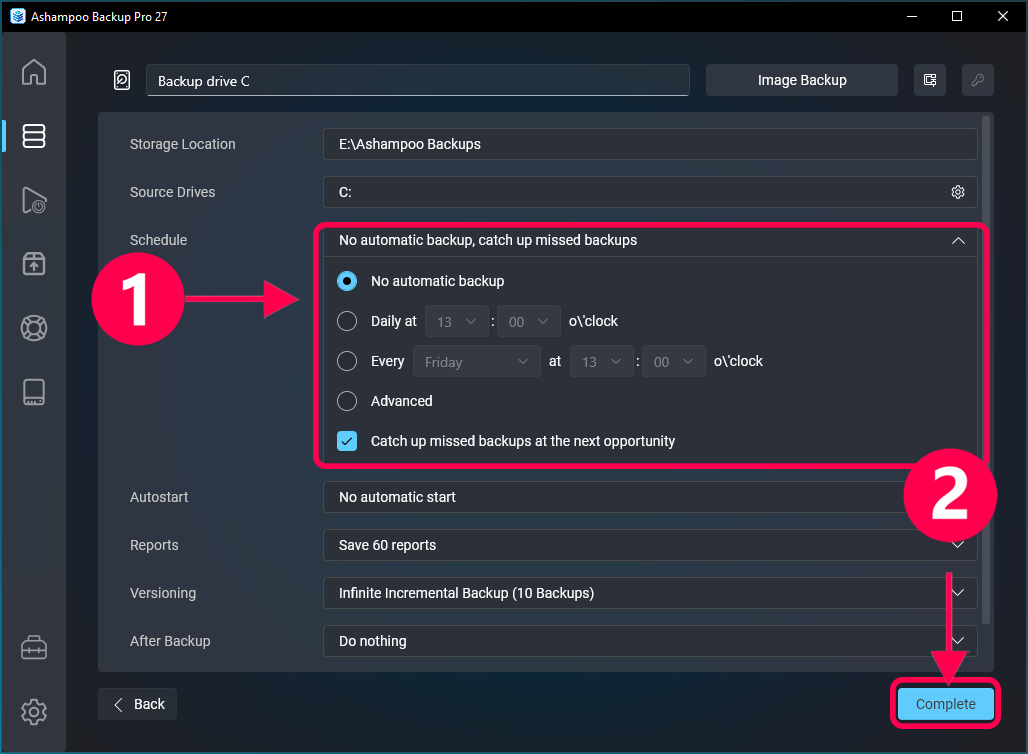Open the Home sidebar icon
1028x754 pixels.
(33, 72)
